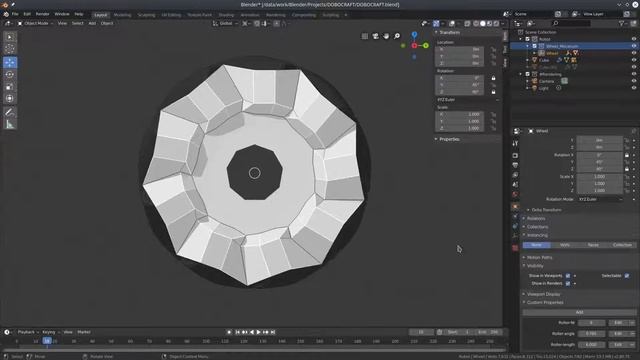Select solid viewport shading mode

(483, 24)
